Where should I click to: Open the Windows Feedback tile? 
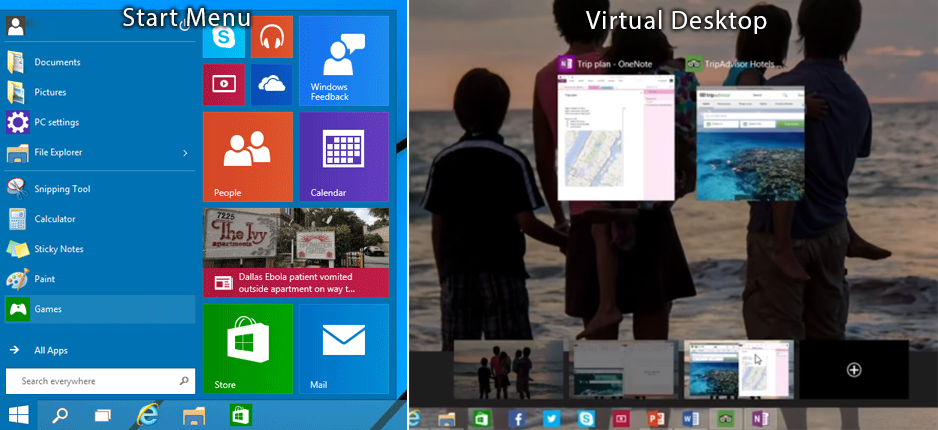point(344,61)
